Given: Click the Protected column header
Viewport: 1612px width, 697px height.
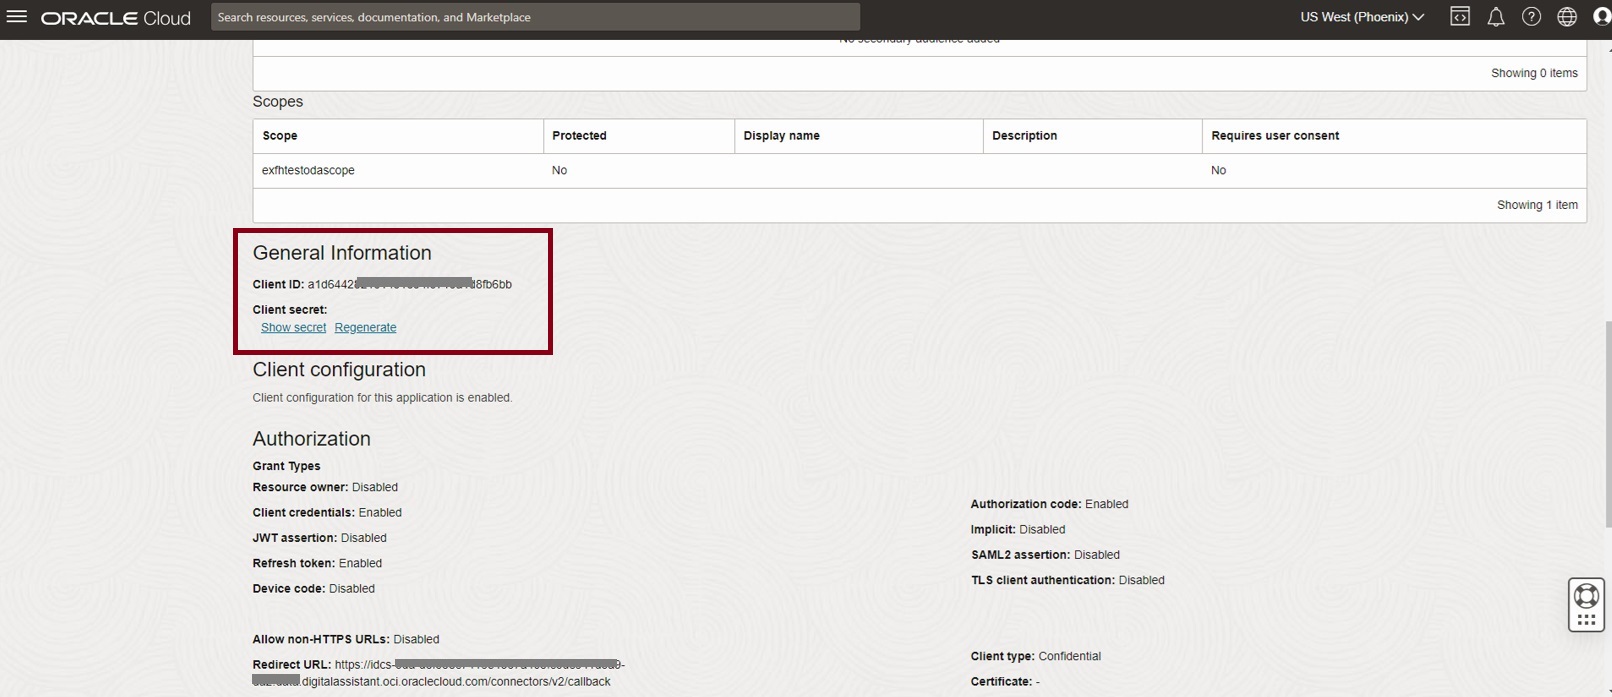Looking at the screenshot, I should (x=579, y=136).
